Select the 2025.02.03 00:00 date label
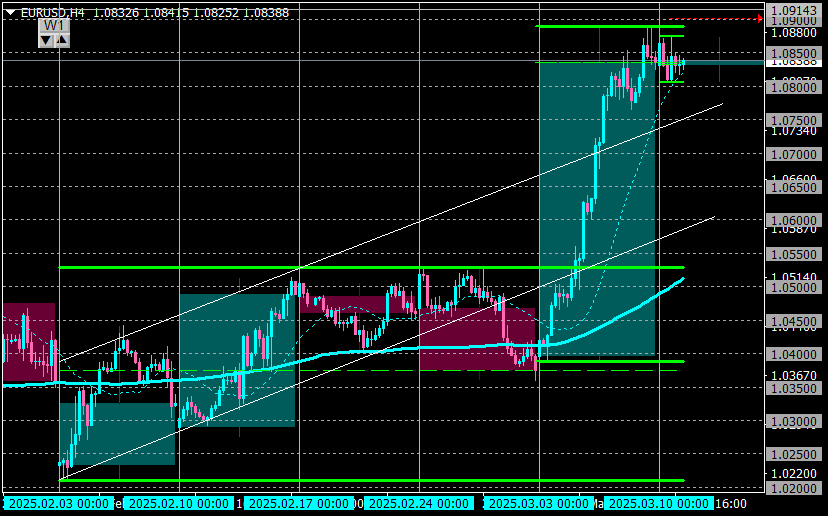Screen dimensions: 828x516 (x=59, y=503)
